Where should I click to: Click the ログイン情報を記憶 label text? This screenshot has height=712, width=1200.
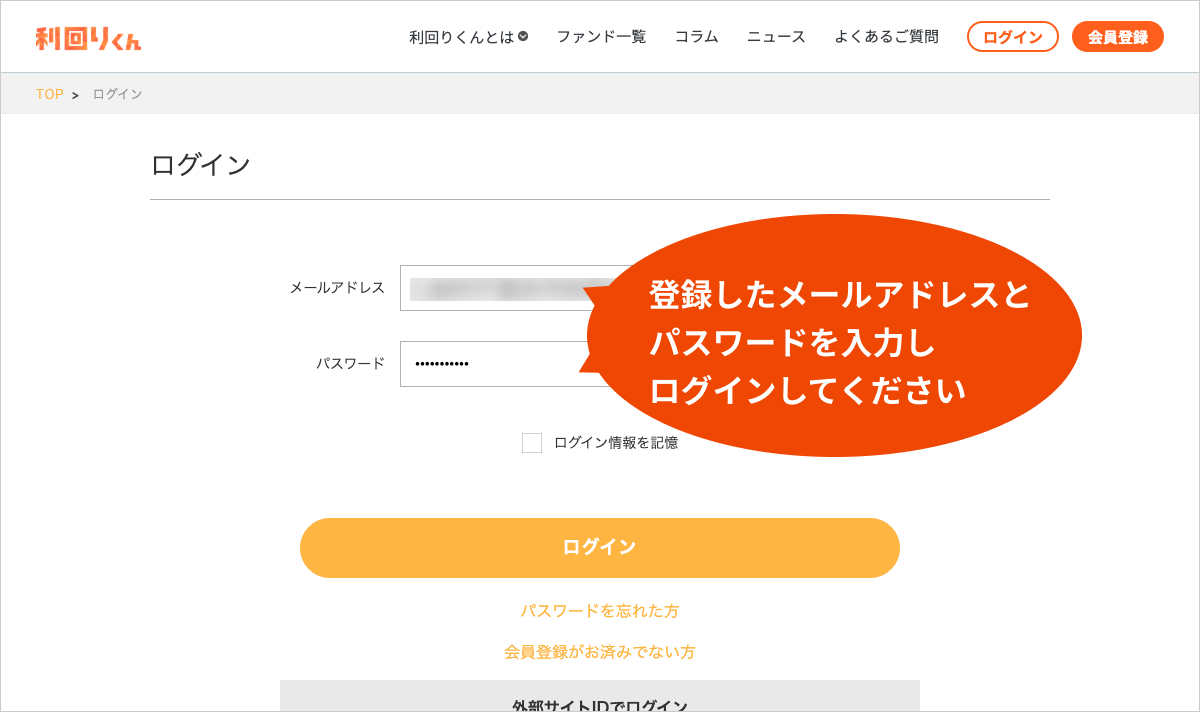point(615,443)
